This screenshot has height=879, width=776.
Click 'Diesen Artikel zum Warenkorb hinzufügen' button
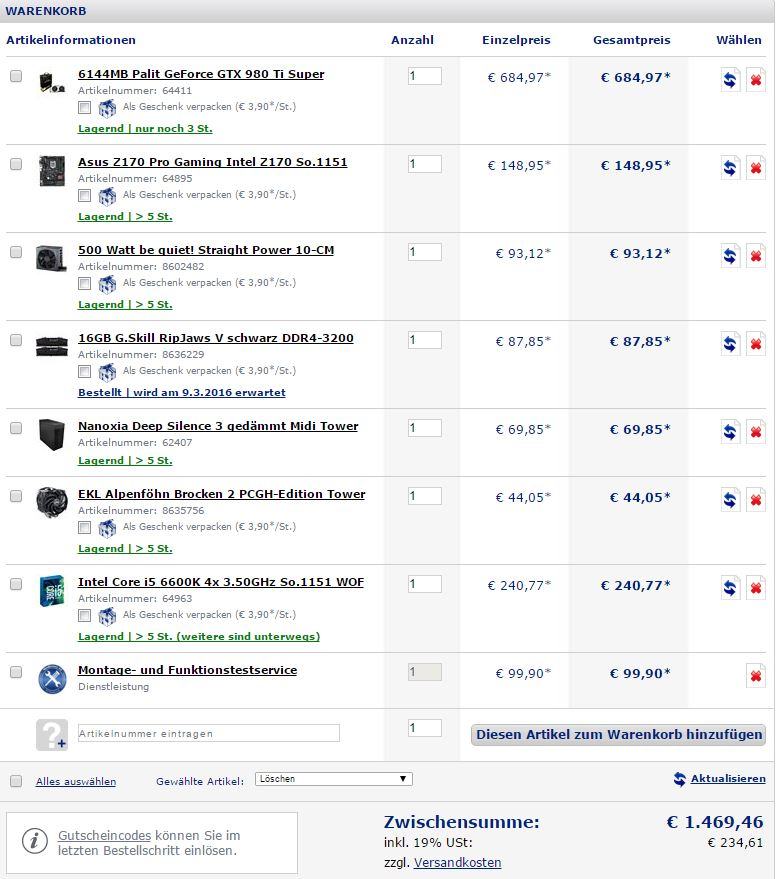point(618,734)
